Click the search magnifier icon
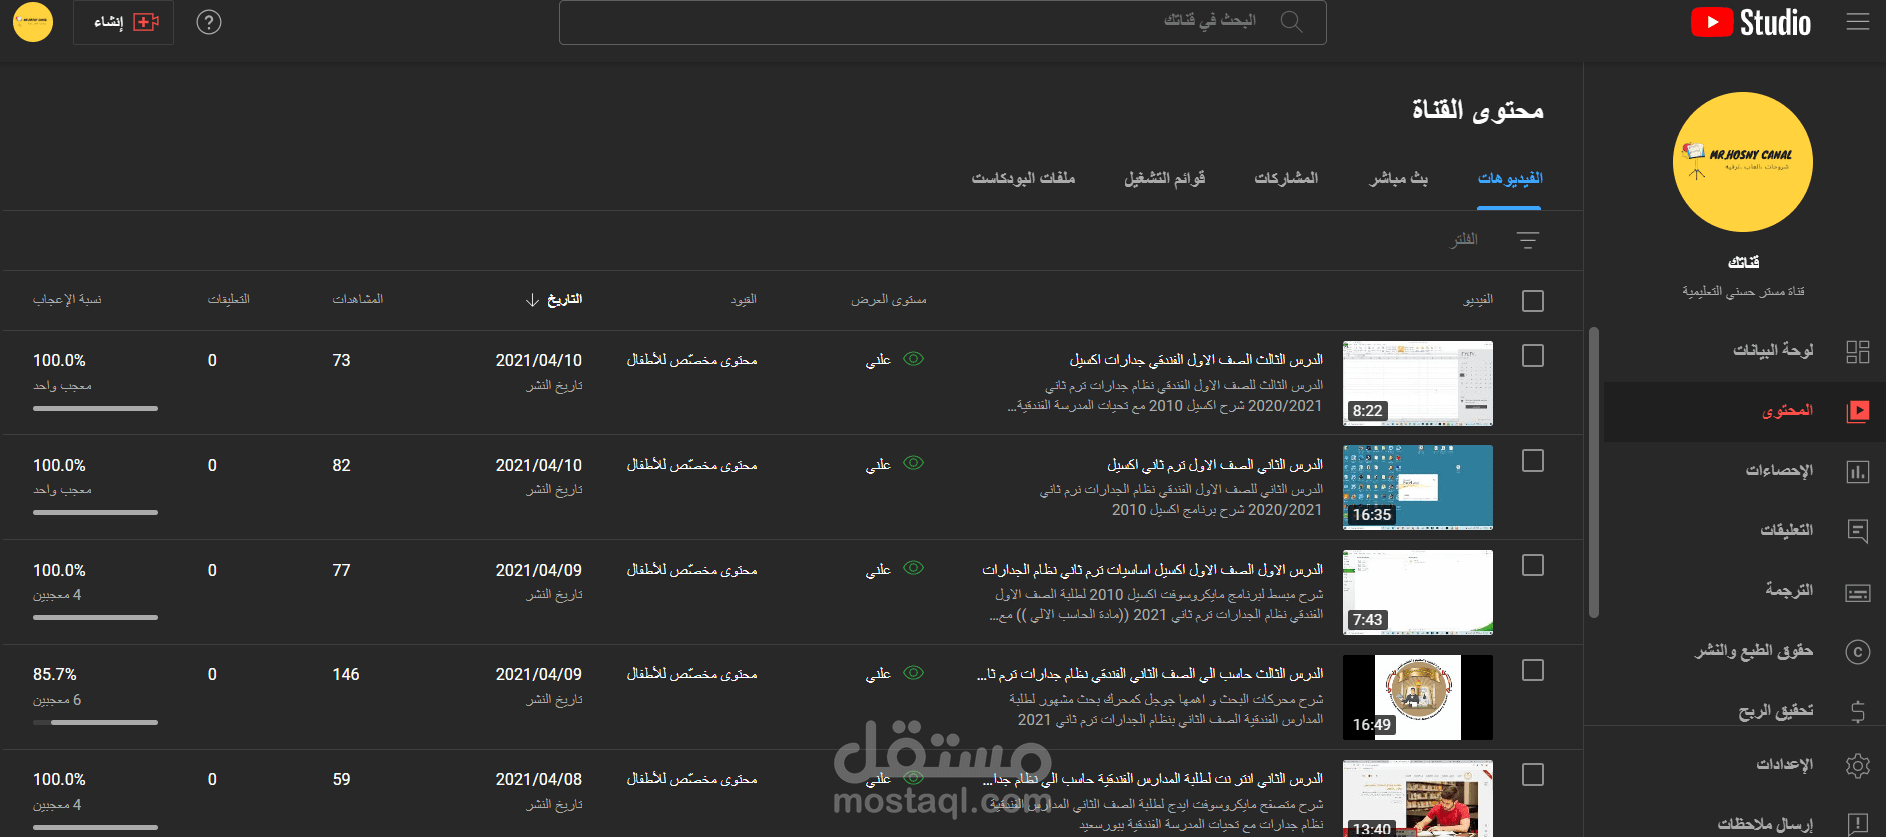 [1291, 22]
